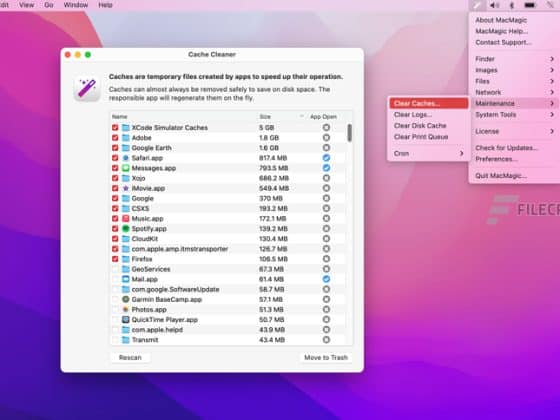Open About MacMagic menu item

click(x=514, y=20)
